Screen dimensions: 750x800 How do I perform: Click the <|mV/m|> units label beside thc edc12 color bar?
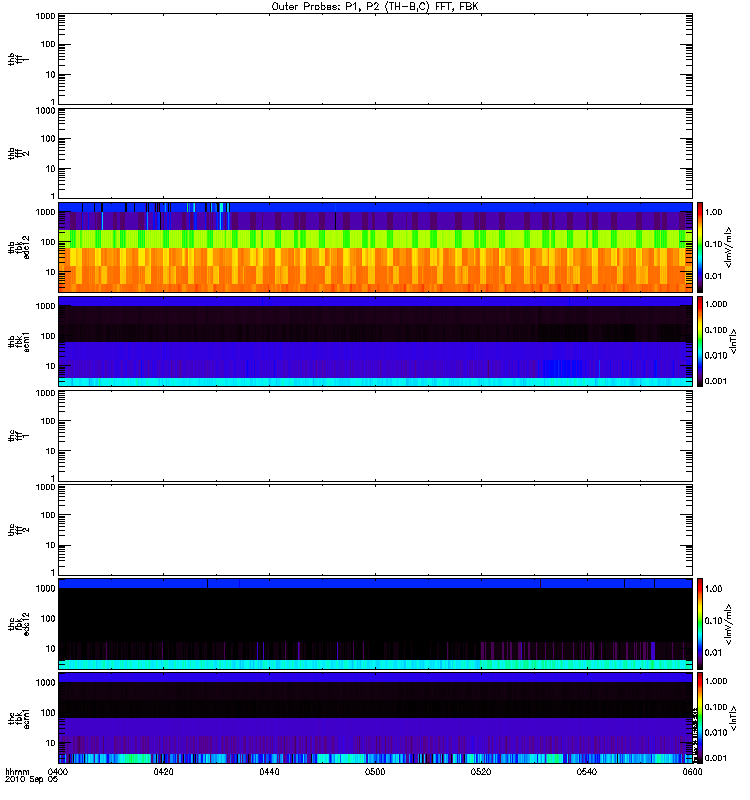click(x=729, y=624)
